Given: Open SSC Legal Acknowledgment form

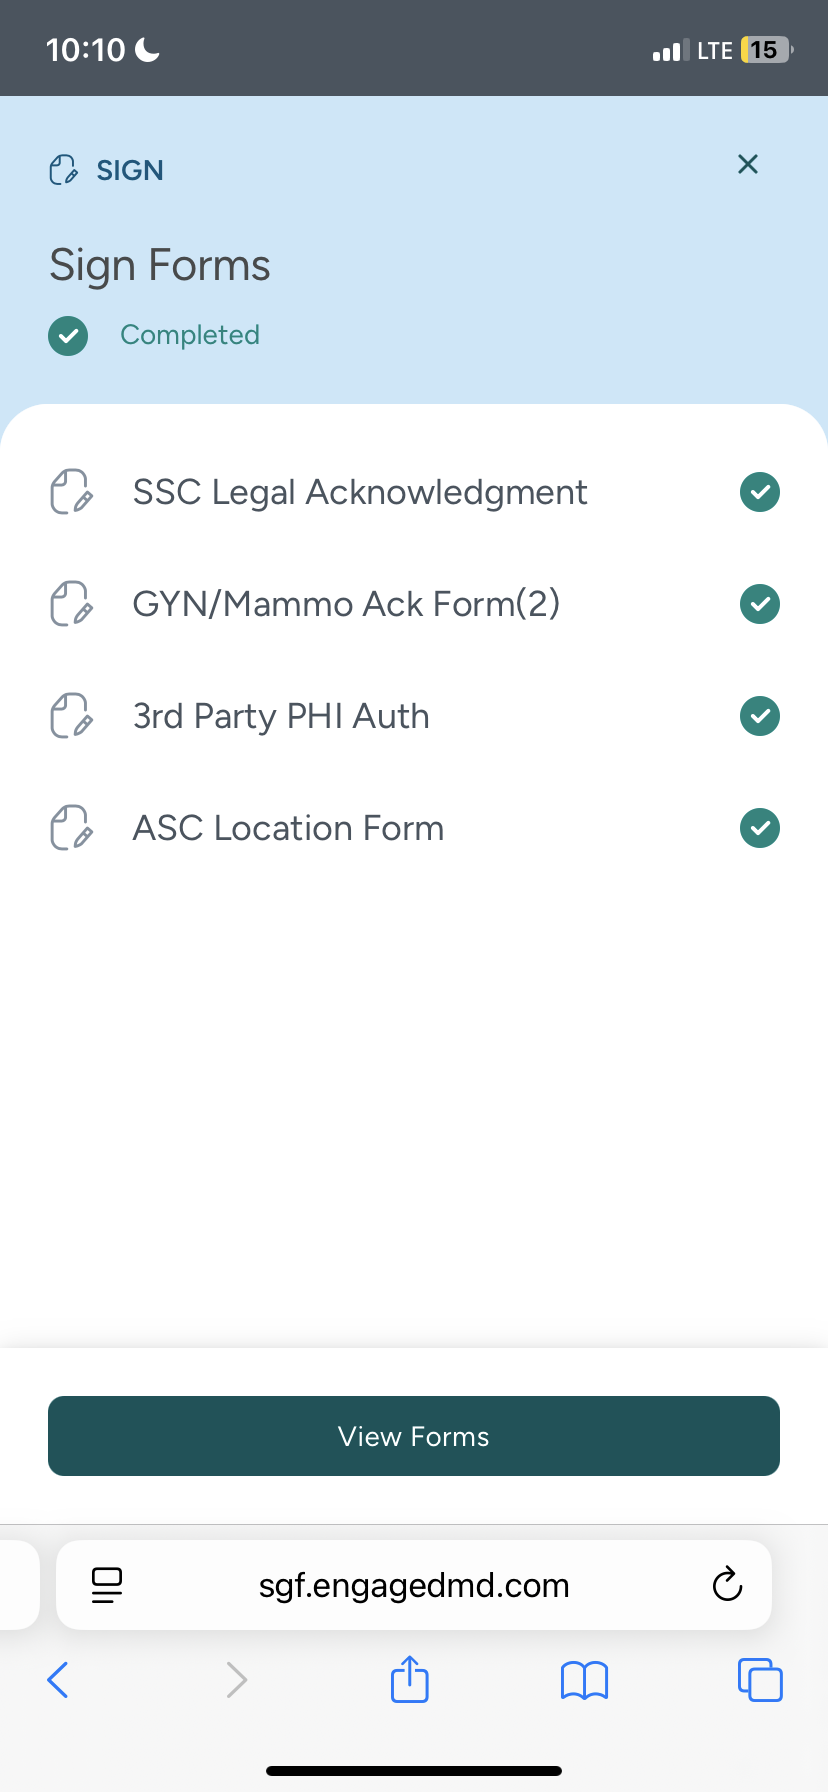Looking at the screenshot, I should 360,492.
